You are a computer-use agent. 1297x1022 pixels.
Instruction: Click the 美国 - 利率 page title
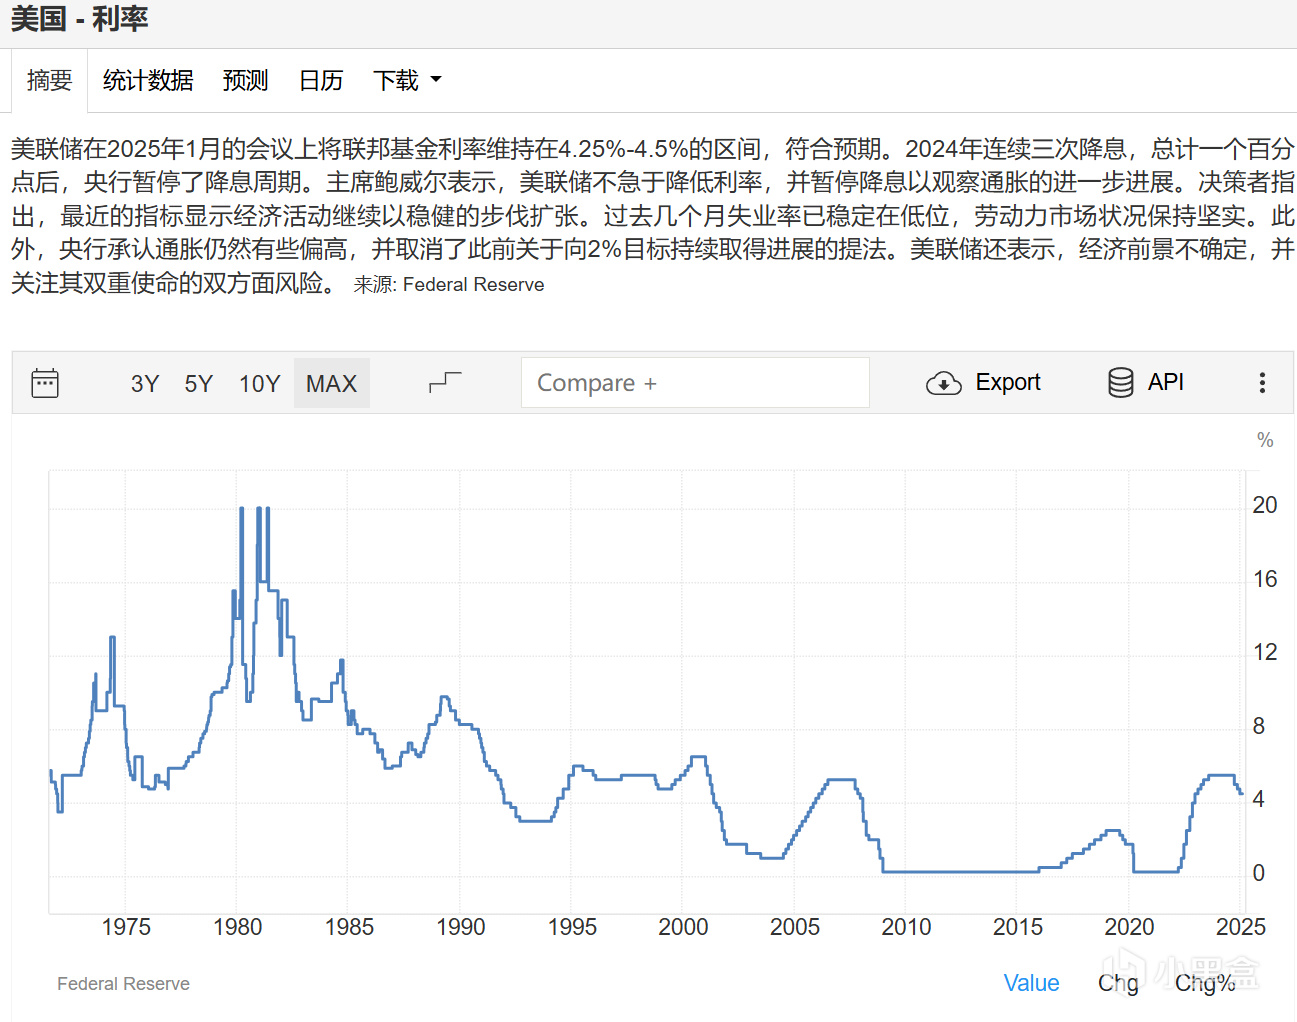80,19
